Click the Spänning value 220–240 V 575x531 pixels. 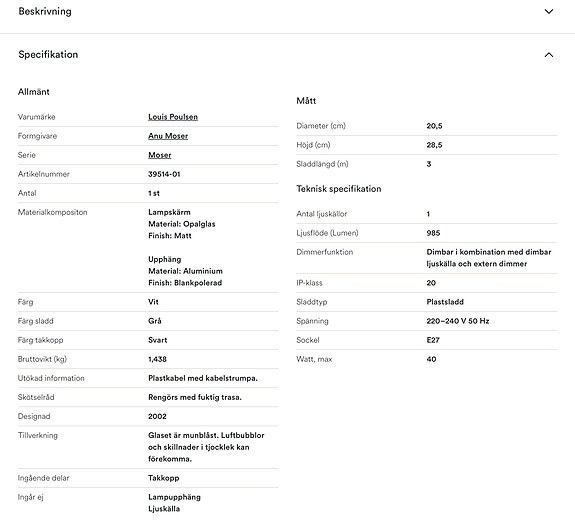point(458,321)
